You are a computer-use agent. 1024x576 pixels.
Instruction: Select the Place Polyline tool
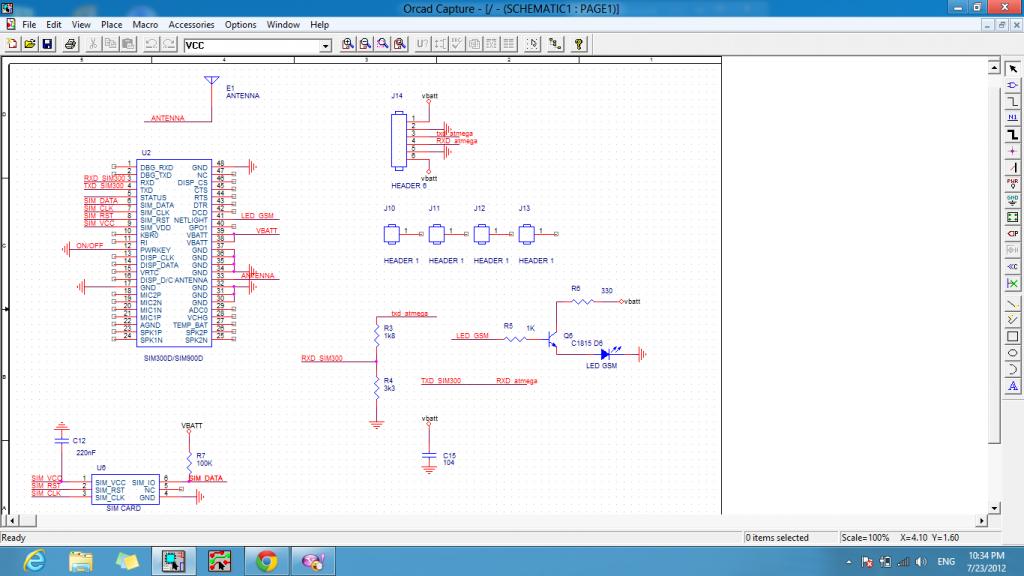point(1012,320)
